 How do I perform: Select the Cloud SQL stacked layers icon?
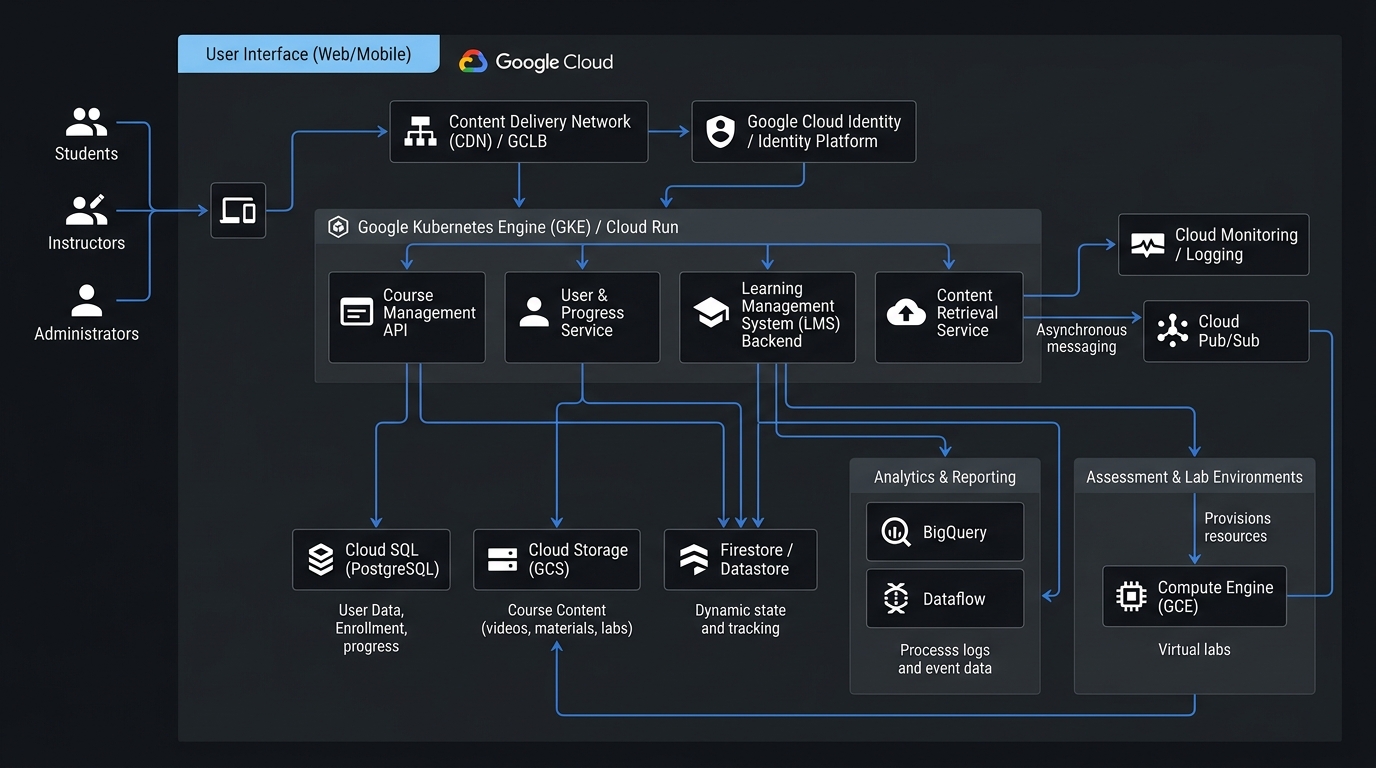coord(320,560)
